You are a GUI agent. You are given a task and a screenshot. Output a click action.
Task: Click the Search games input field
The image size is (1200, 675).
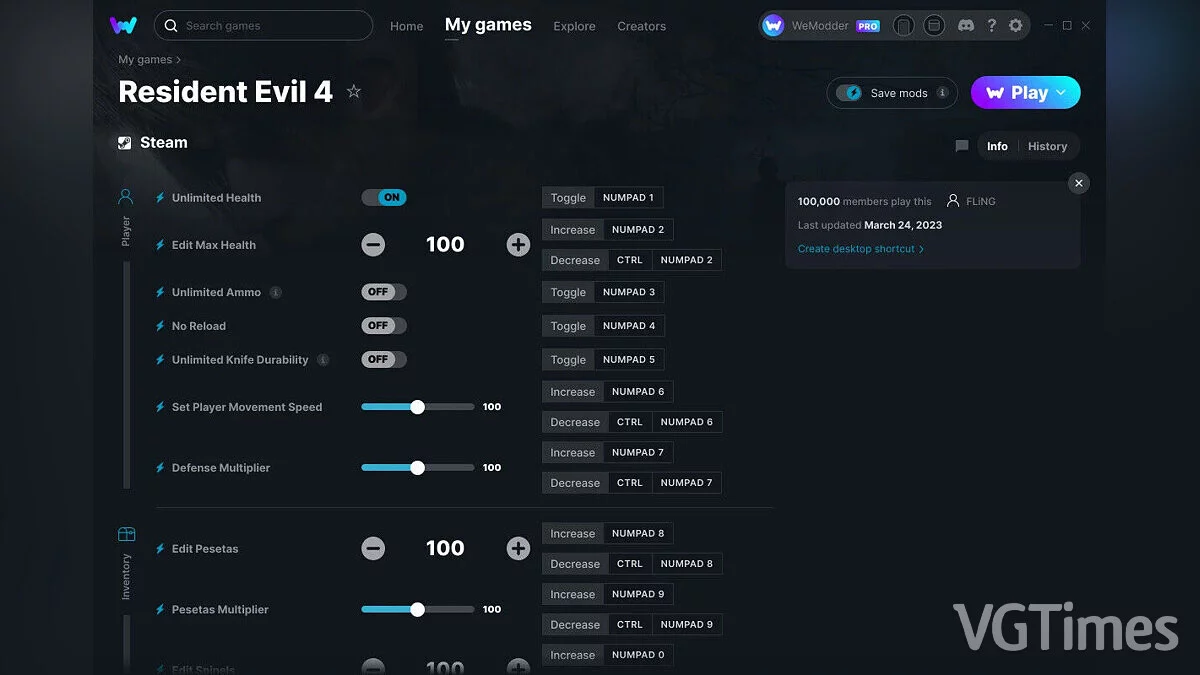[264, 25]
